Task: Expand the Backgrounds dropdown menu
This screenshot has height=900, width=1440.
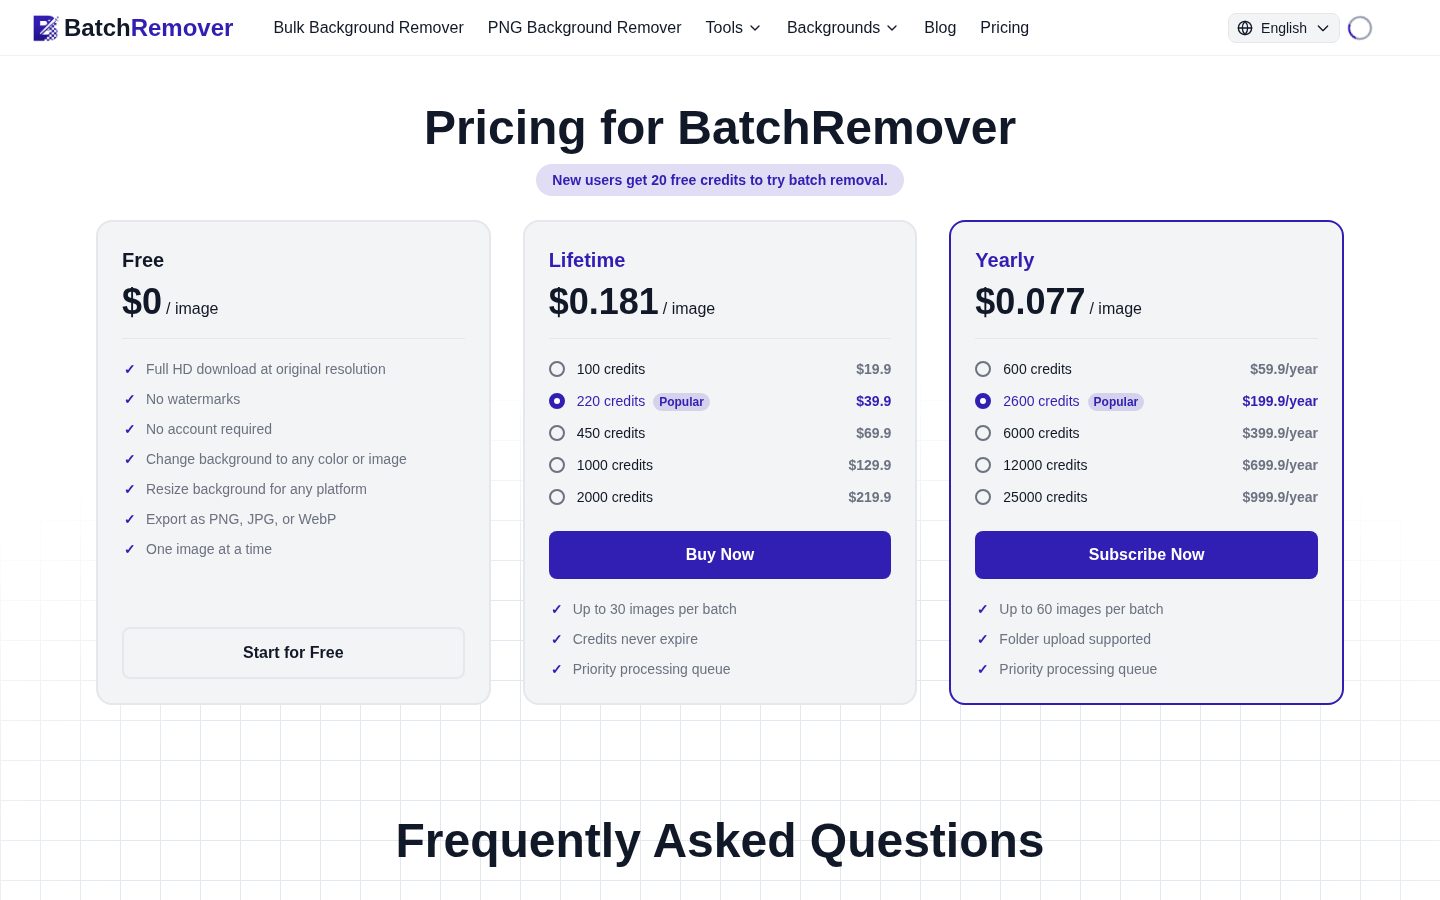Action: (x=843, y=28)
